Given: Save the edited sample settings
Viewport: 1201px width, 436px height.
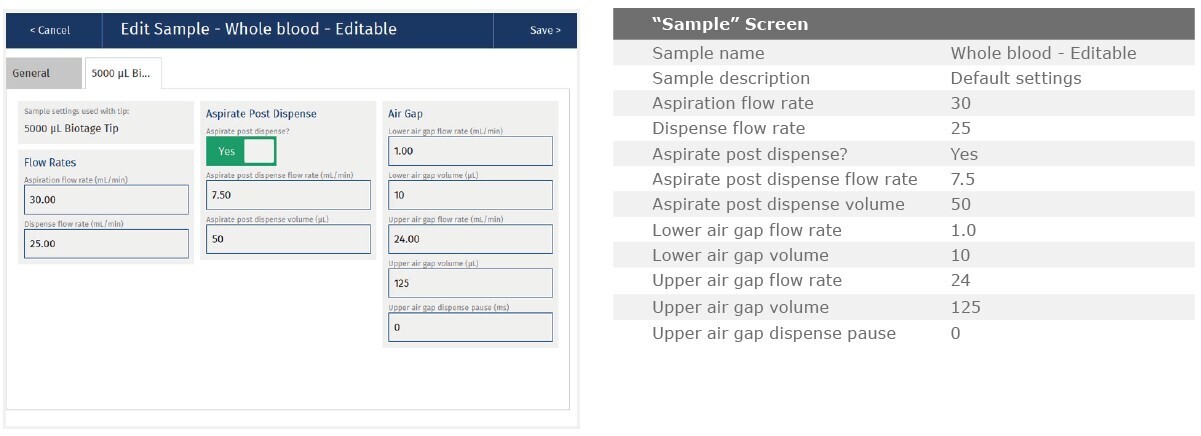Looking at the screenshot, I should pos(545,30).
